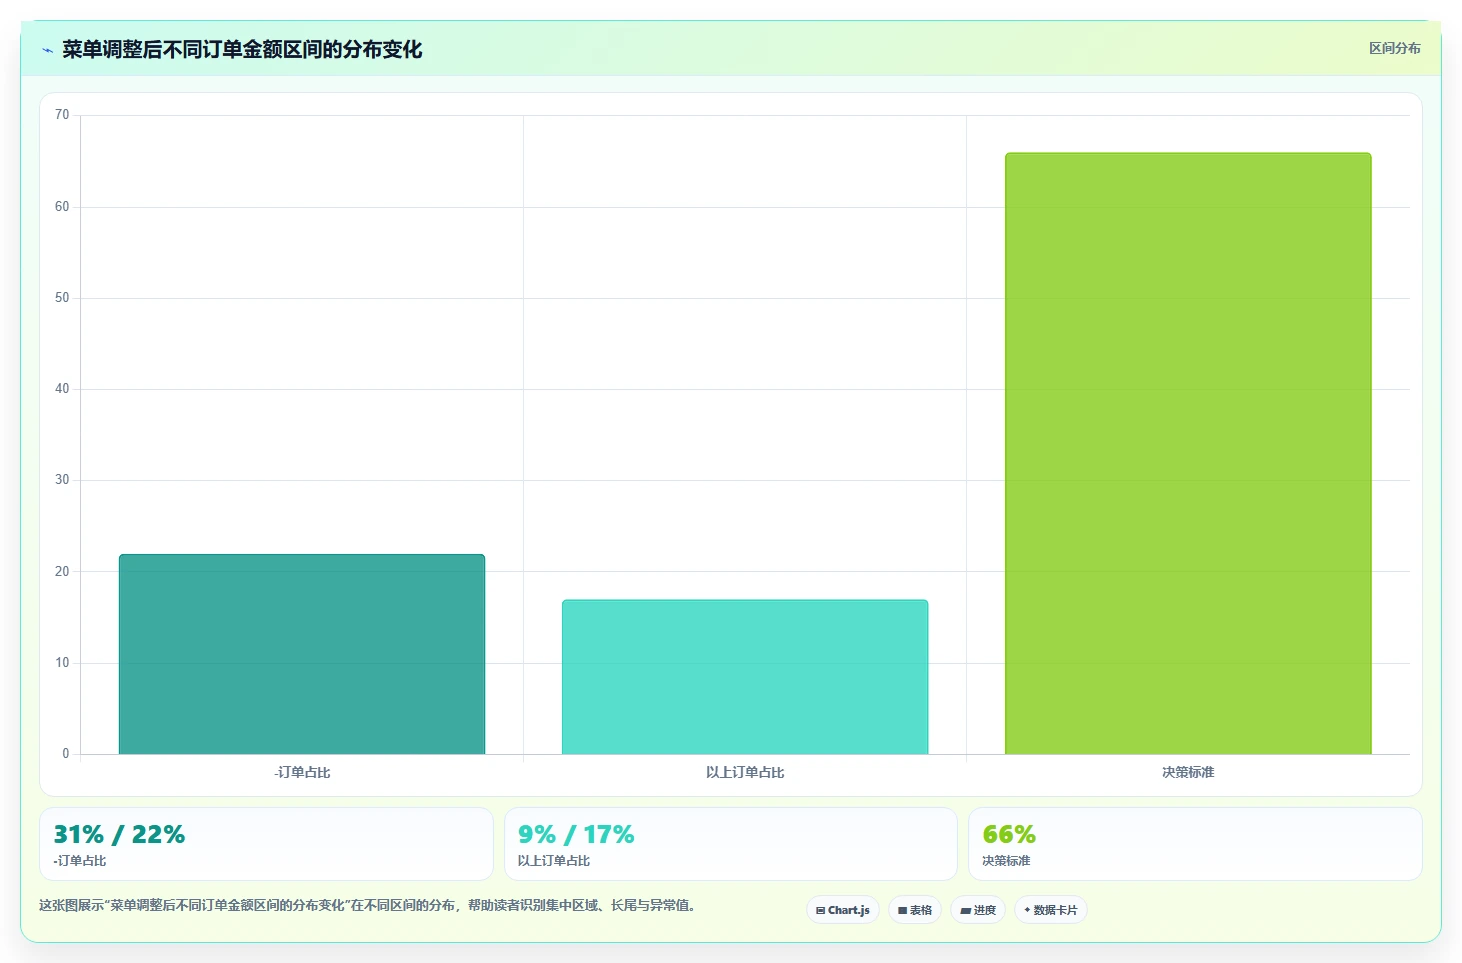This screenshot has width=1462, height=963.
Task: Select the Chart.js tag chip
Action: click(x=842, y=910)
